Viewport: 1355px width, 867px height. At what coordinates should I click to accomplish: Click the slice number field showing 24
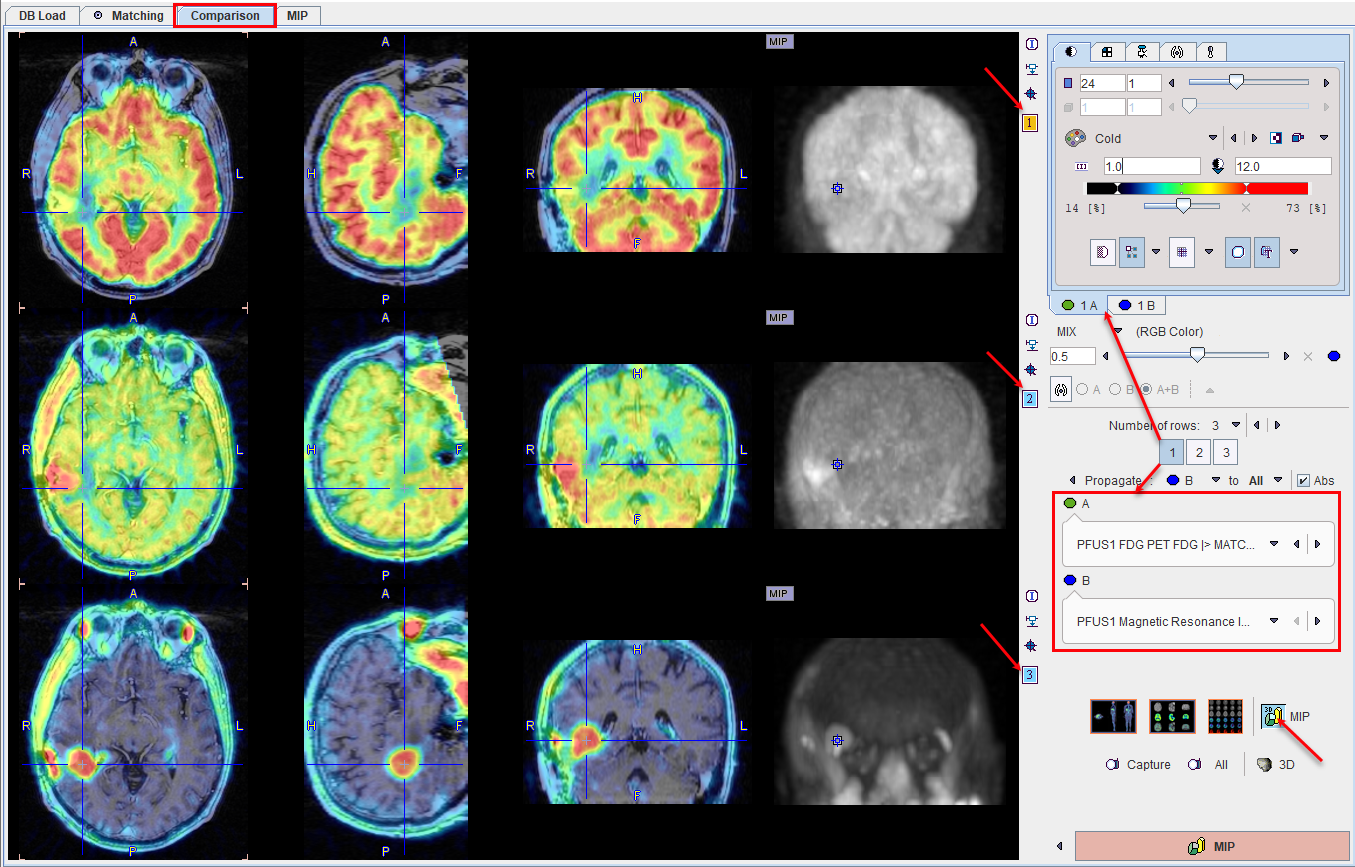coord(1101,83)
